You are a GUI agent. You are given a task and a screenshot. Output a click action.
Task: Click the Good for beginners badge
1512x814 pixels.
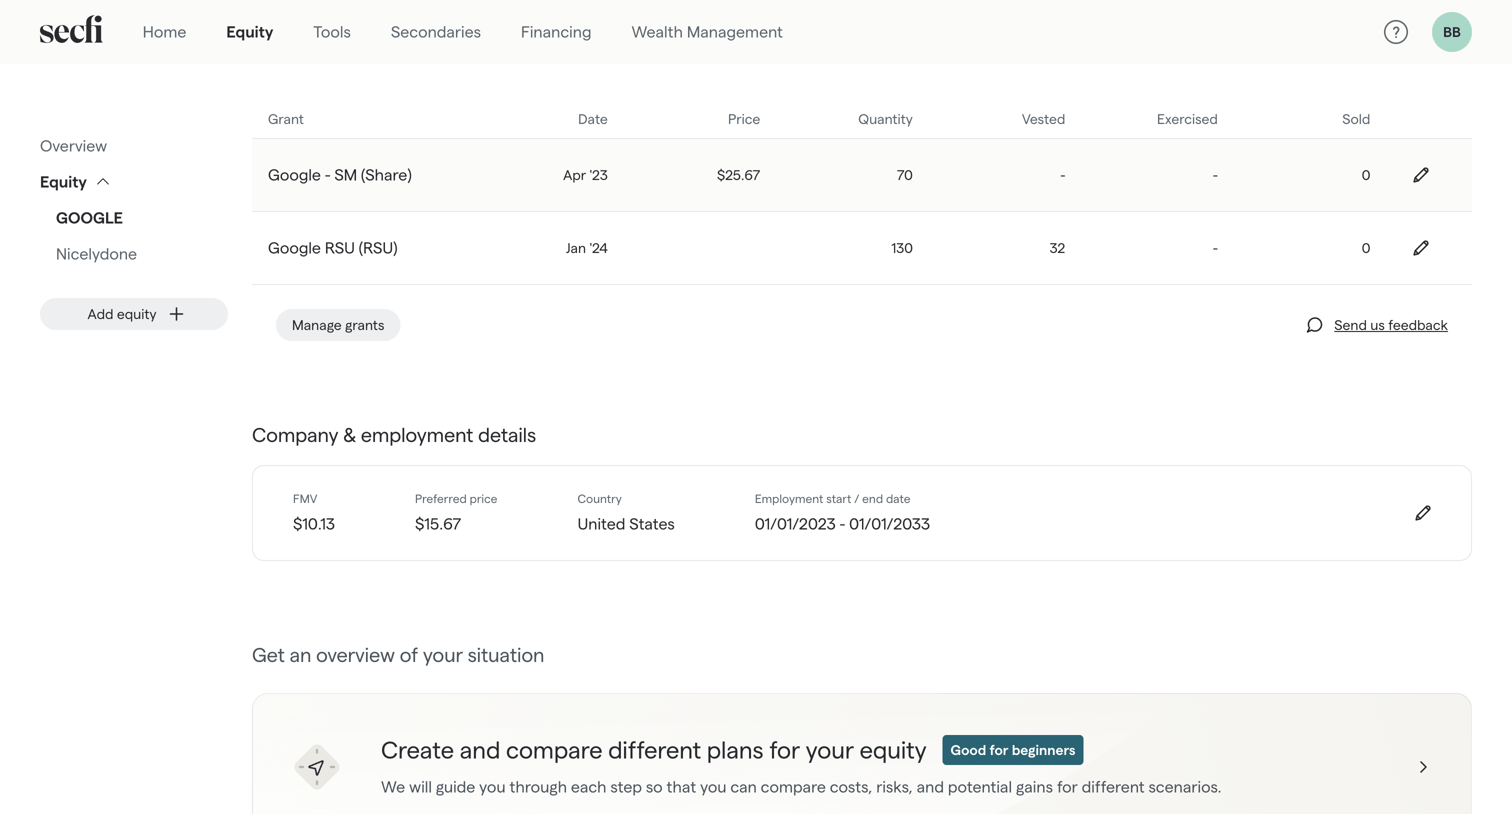tap(1012, 750)
